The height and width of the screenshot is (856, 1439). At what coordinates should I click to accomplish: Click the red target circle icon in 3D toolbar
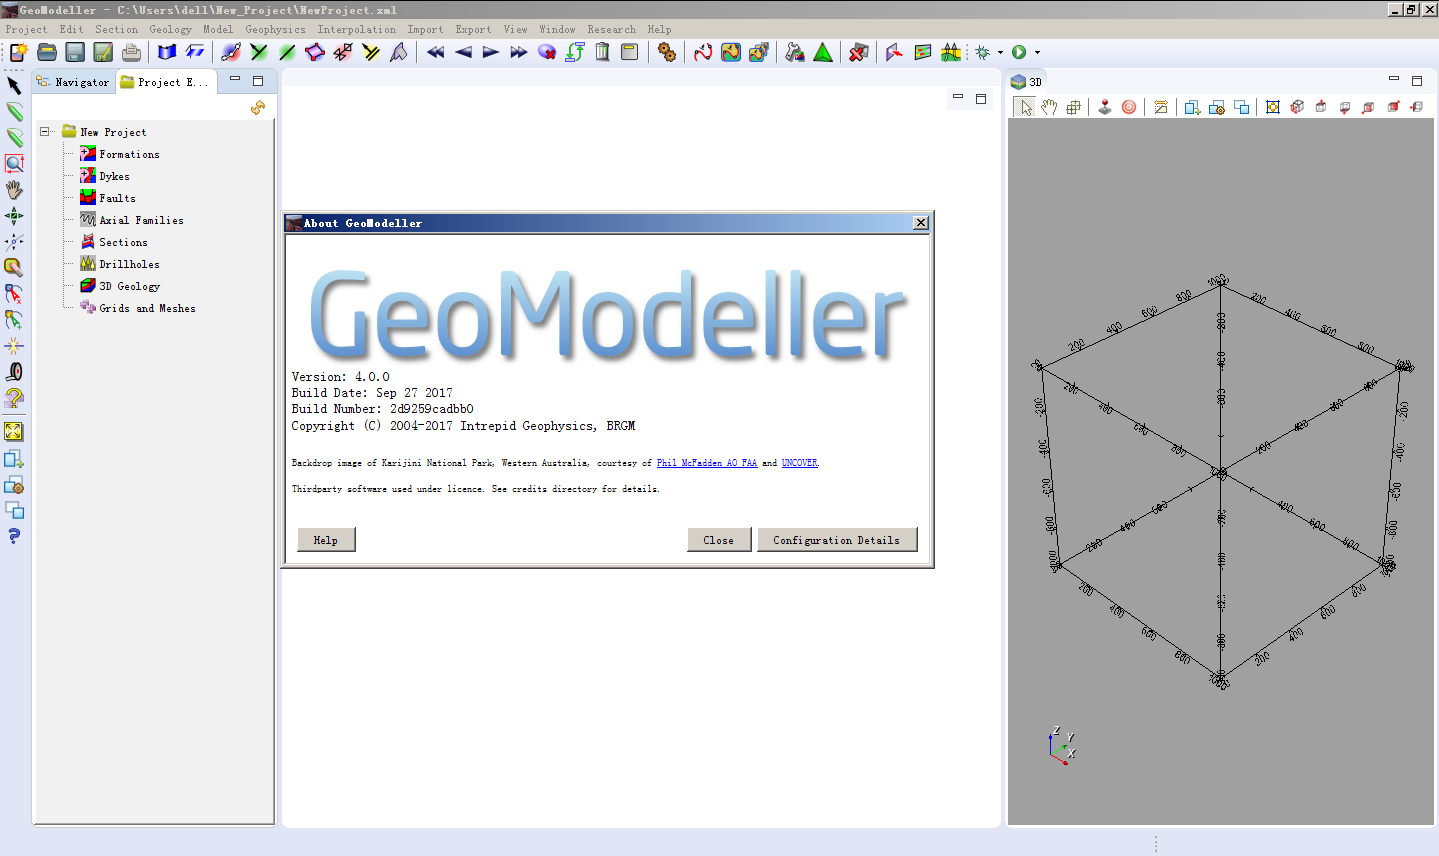(x=1129, y=107)
